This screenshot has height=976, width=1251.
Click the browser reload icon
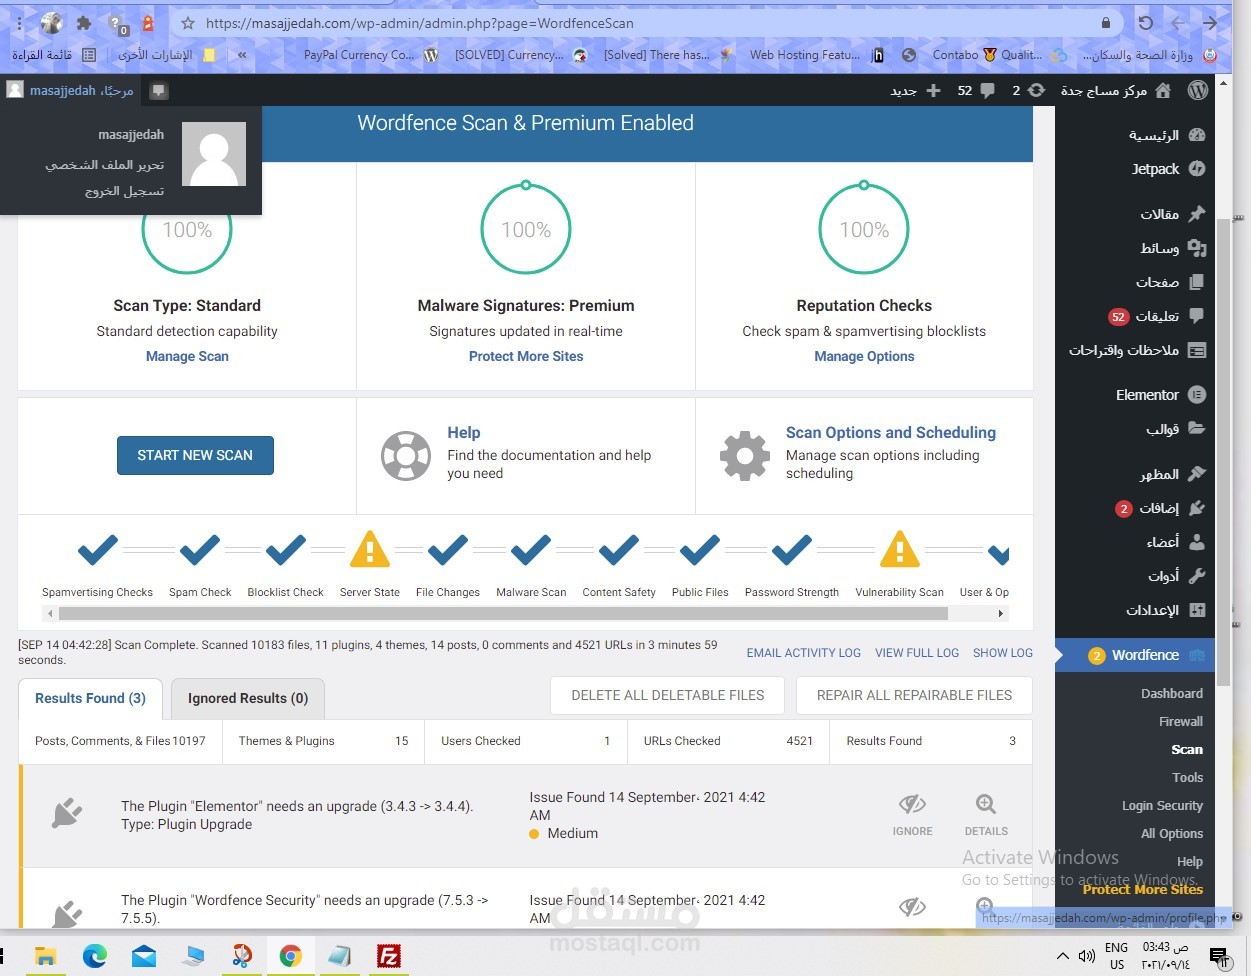point(1146,22)
